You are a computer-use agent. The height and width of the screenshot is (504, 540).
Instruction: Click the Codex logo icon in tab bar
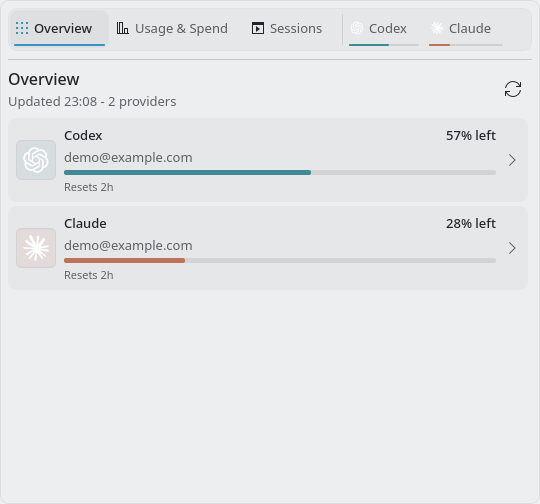[x=357, y=28]
